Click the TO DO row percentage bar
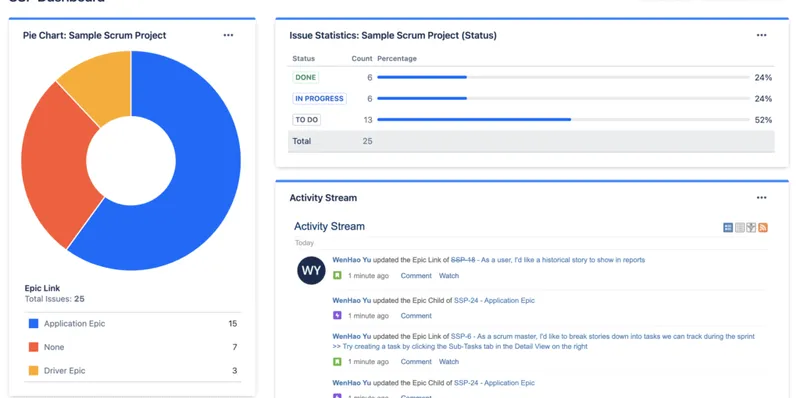This screenshot has width=800, height=398. click(x=563, y=120)
